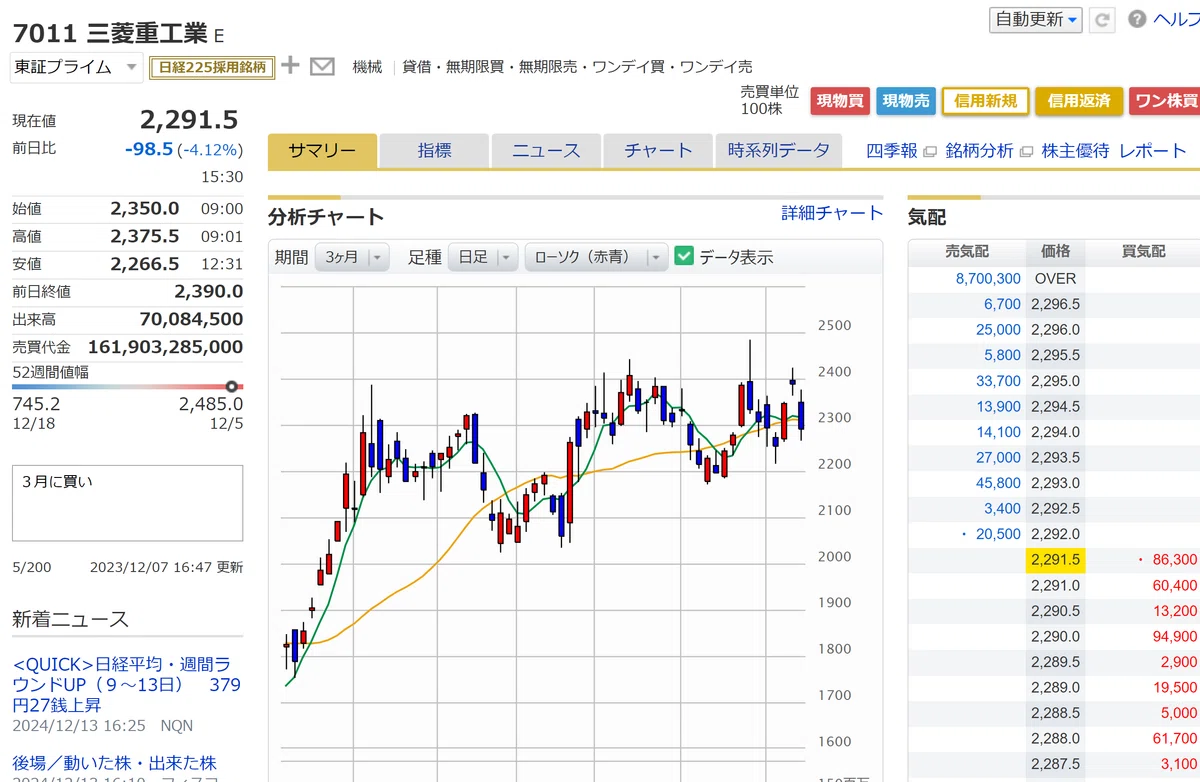Click the 出来高 value 70,084,500
Screen dimensions: 1200x782
pos(191,319)
